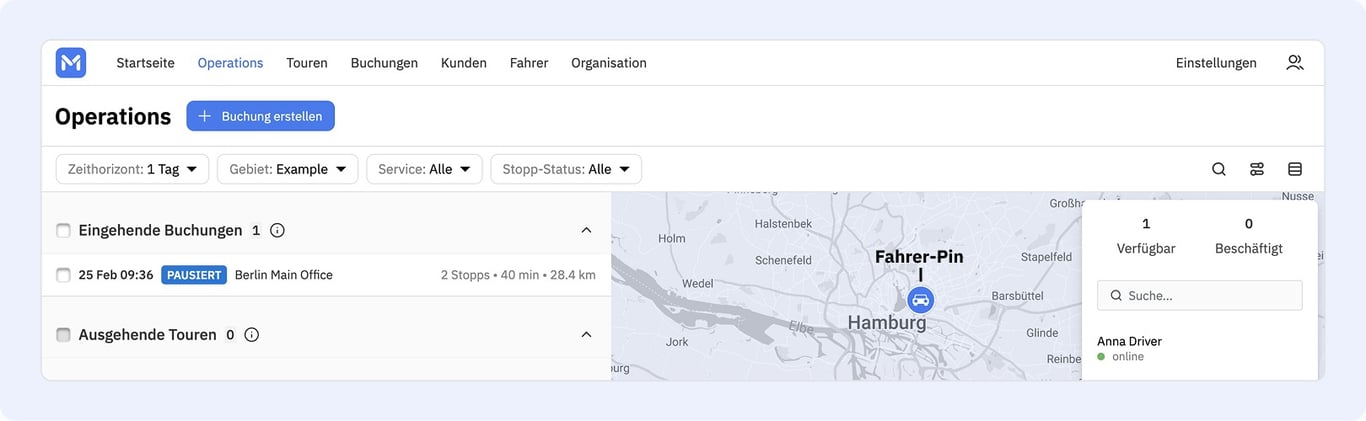Click the Beschäftigt driver count
This screenshot has width=1366, height=421.
click(x=1249, y=236)
